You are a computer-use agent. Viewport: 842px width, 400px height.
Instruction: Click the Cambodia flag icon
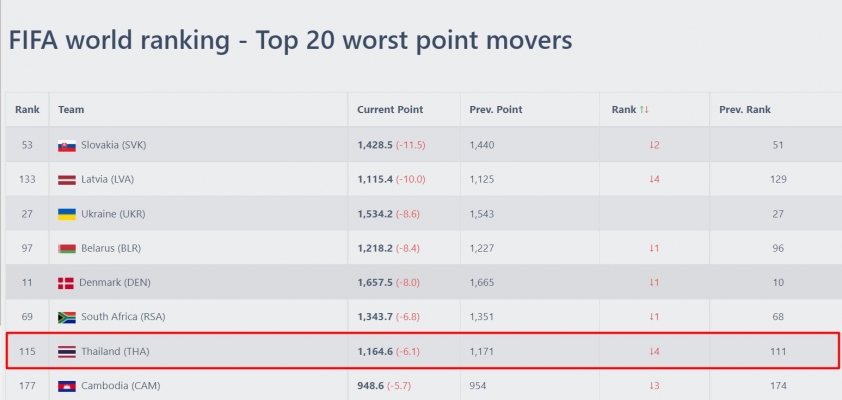(x=67, y=386)
